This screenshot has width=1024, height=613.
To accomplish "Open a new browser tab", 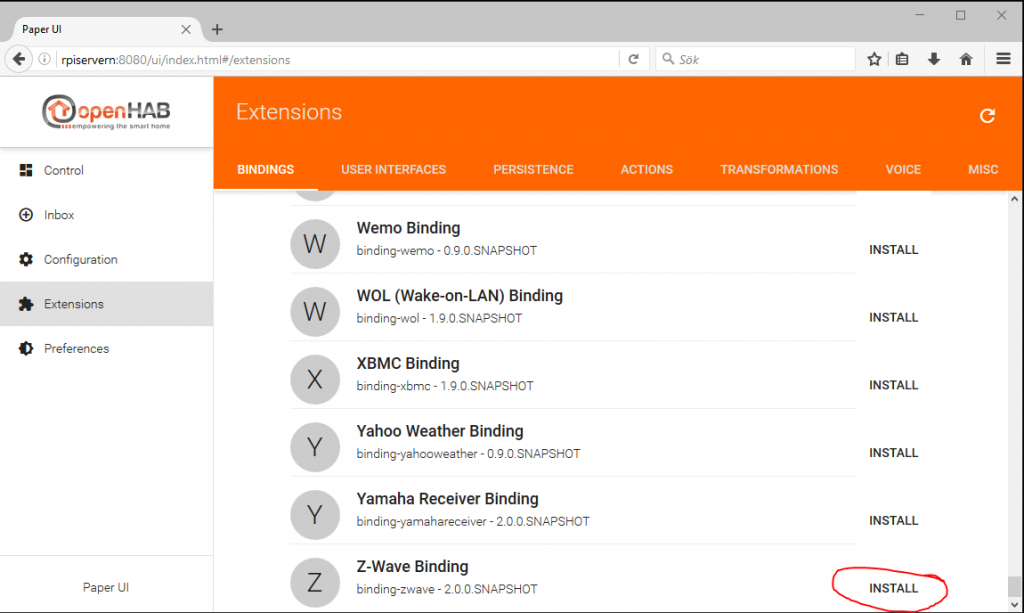I will pos(217,29).
